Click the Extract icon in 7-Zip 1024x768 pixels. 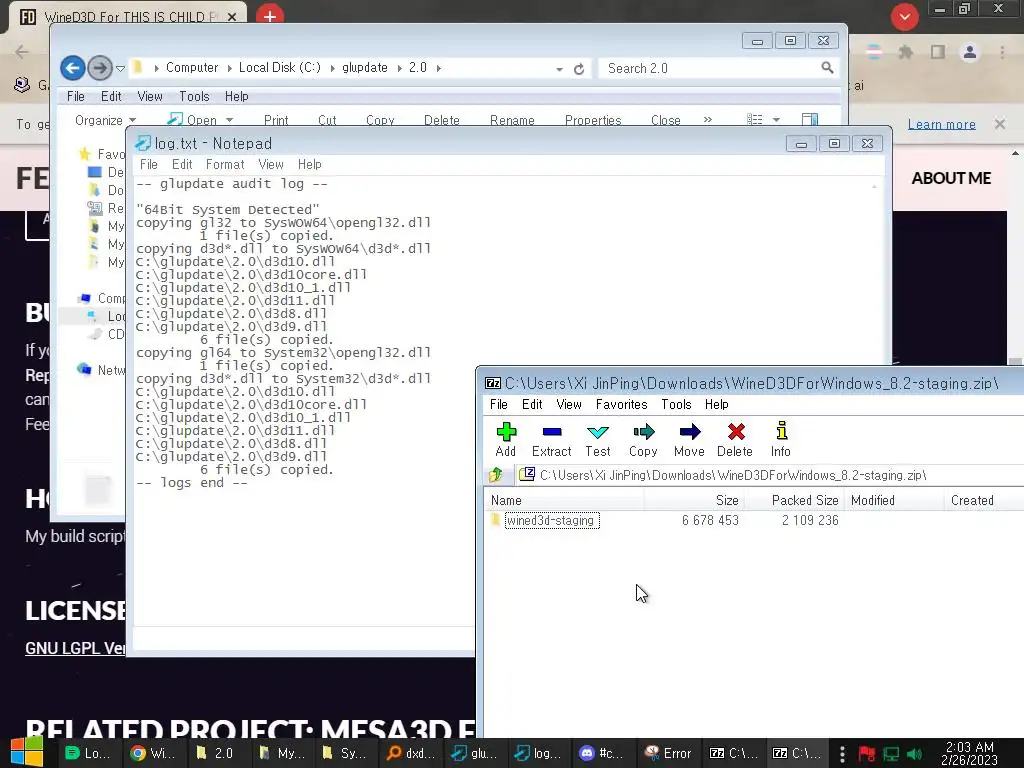(x=552, y=432)
